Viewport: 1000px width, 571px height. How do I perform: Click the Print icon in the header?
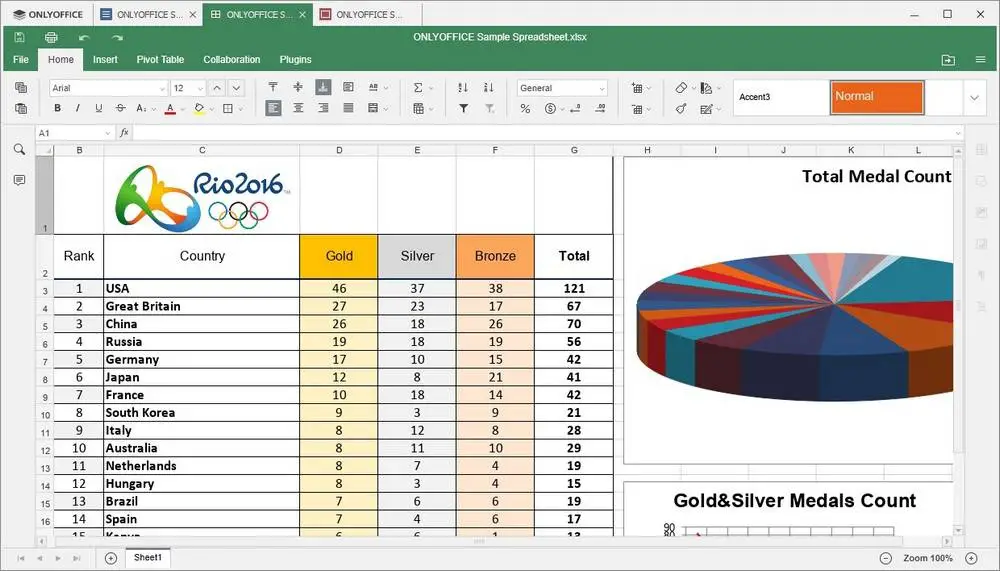pos(51,37)
